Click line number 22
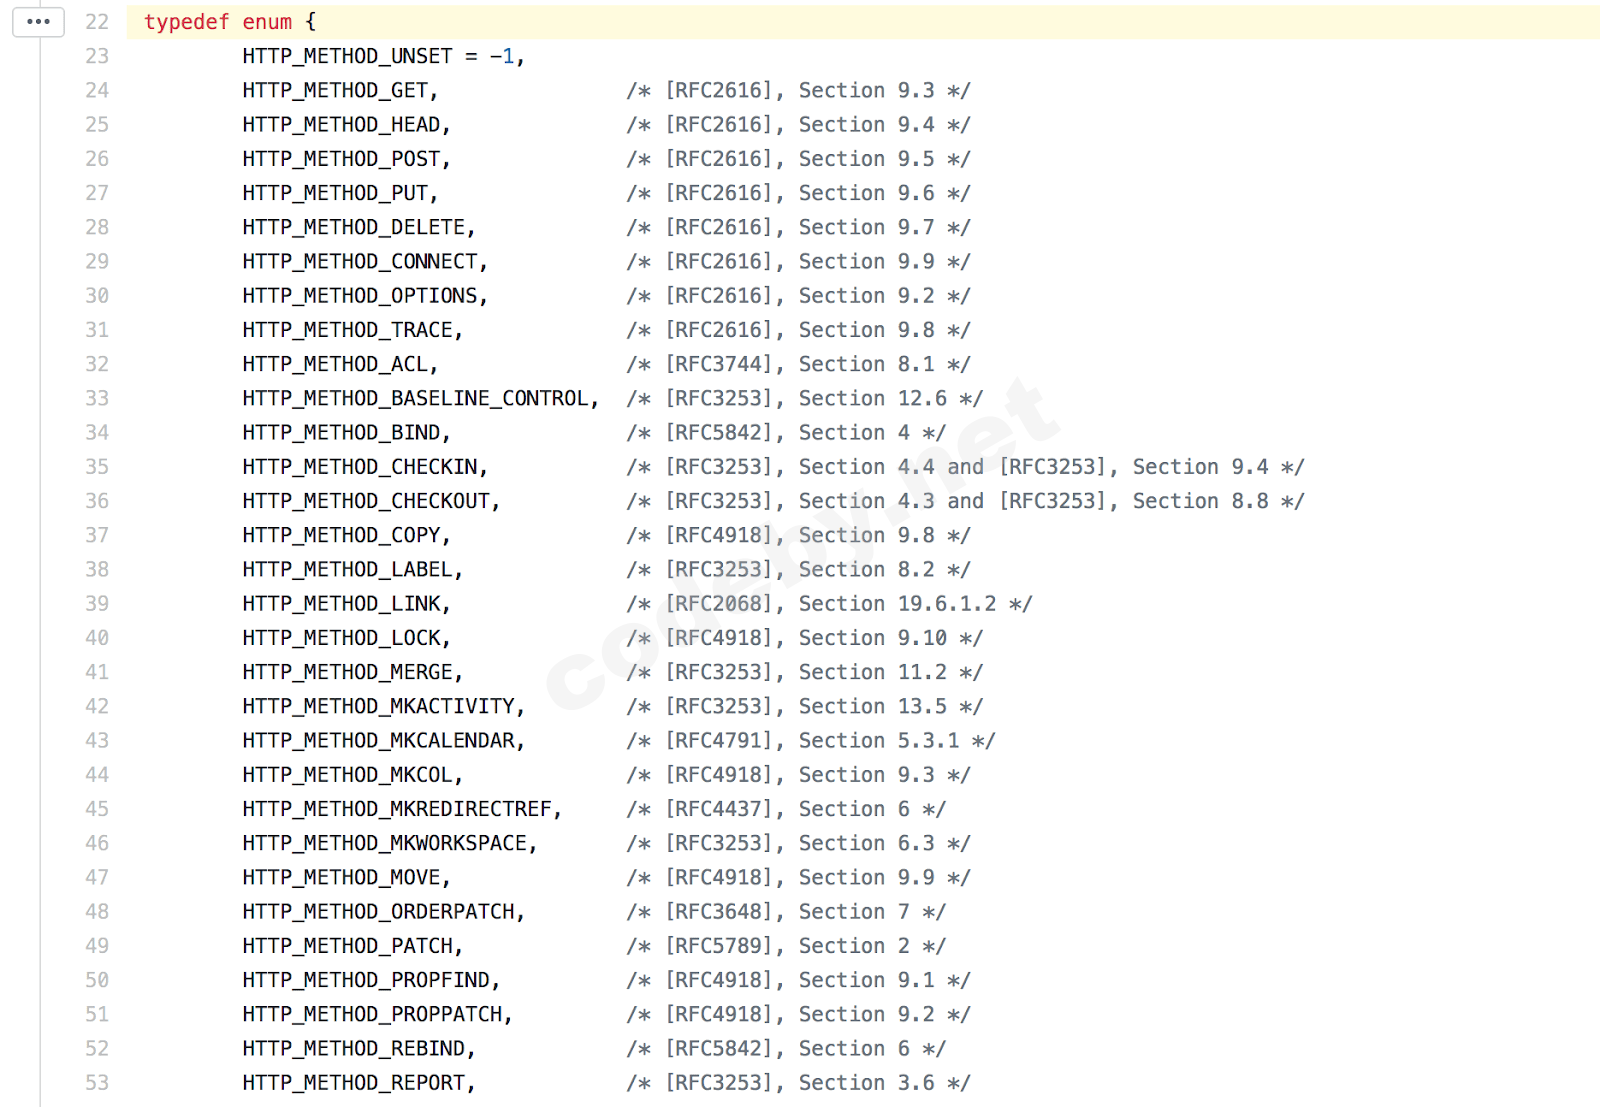Viewport: 1600px width, 1107px height. point(97,22)
